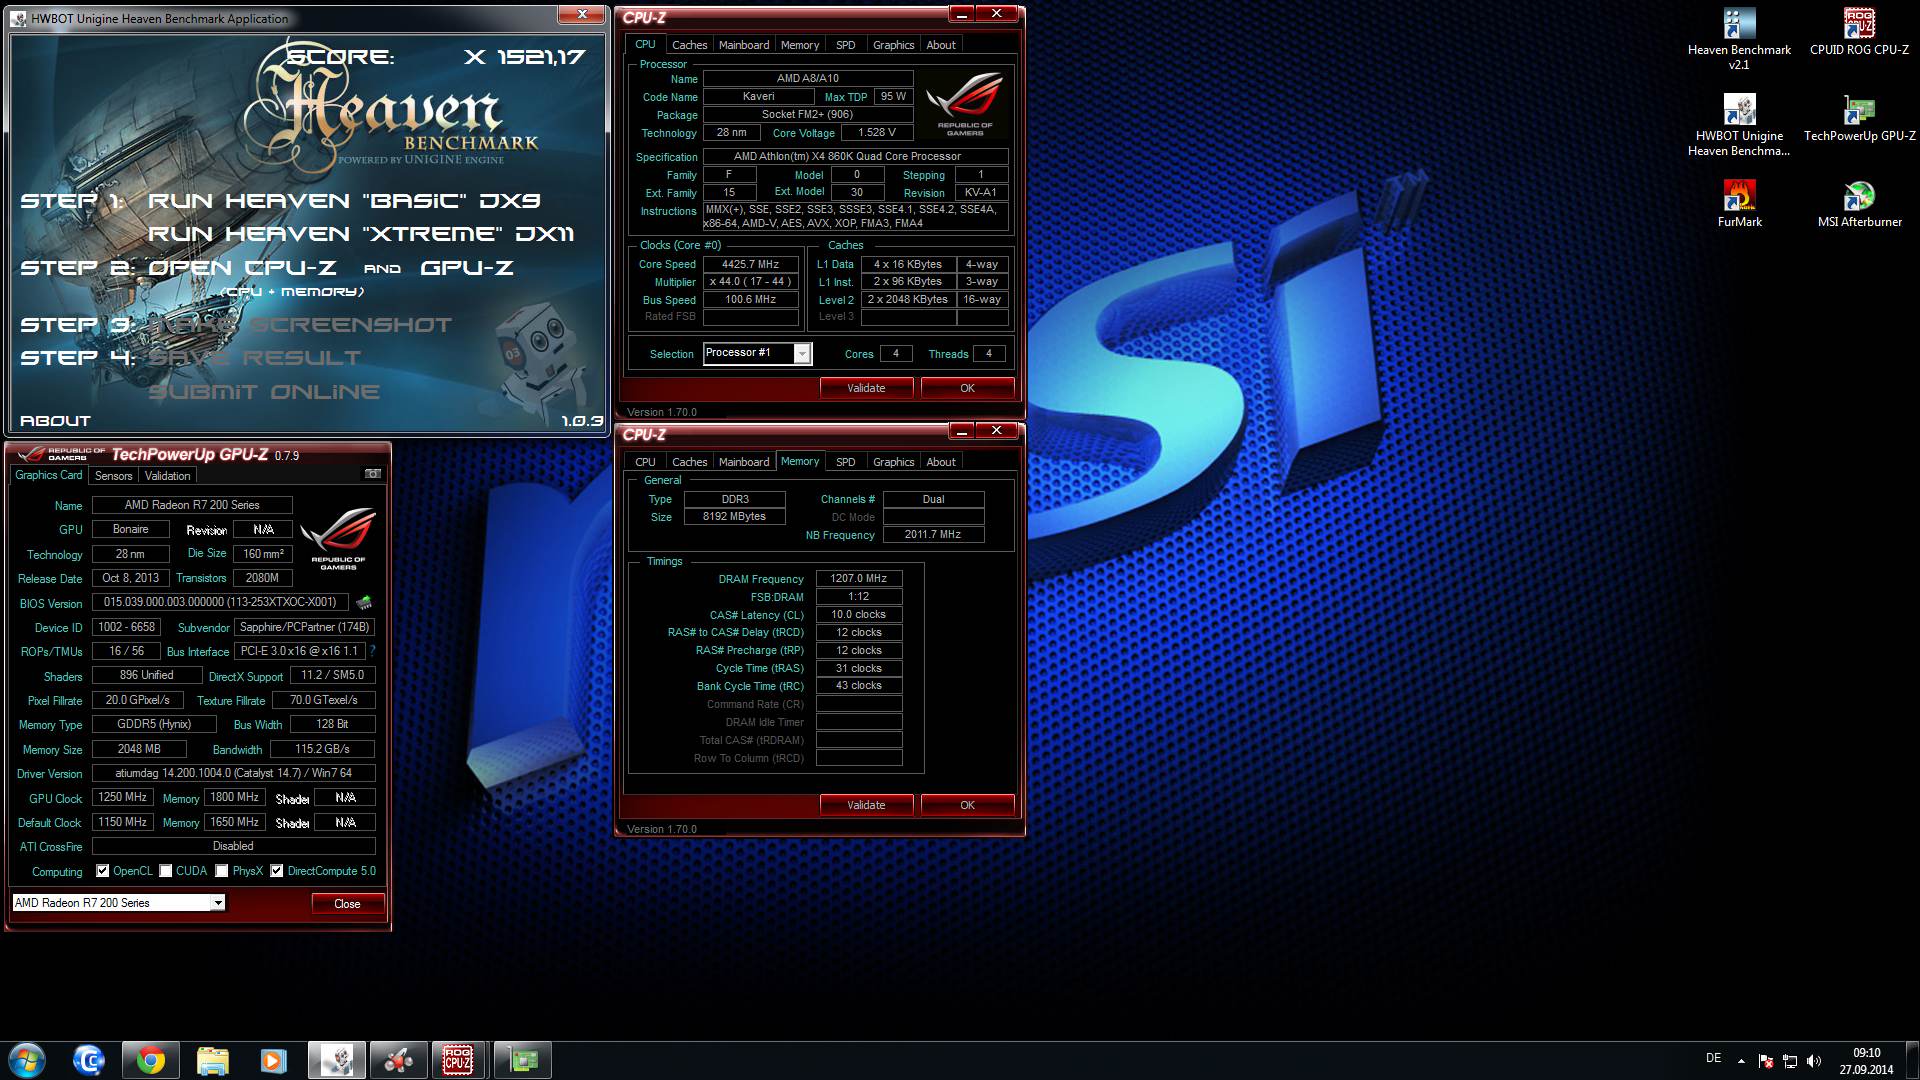1920x1080 pixels.
Task: Open Action Center flag tray icon
Action: tap(1766, 1060)
